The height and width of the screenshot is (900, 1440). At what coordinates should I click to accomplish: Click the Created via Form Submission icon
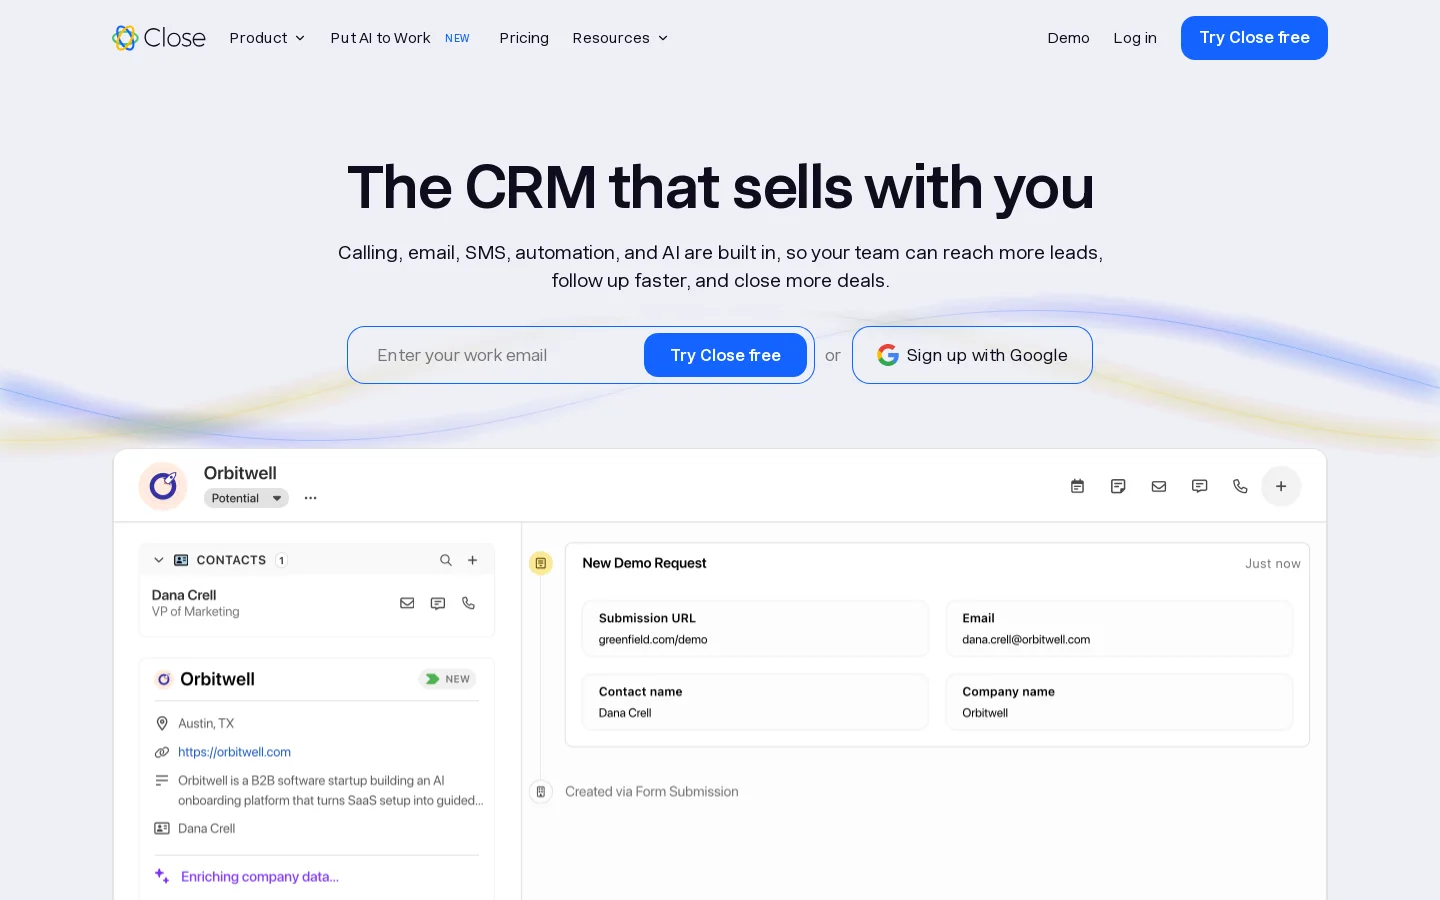[x=541, y=792]
